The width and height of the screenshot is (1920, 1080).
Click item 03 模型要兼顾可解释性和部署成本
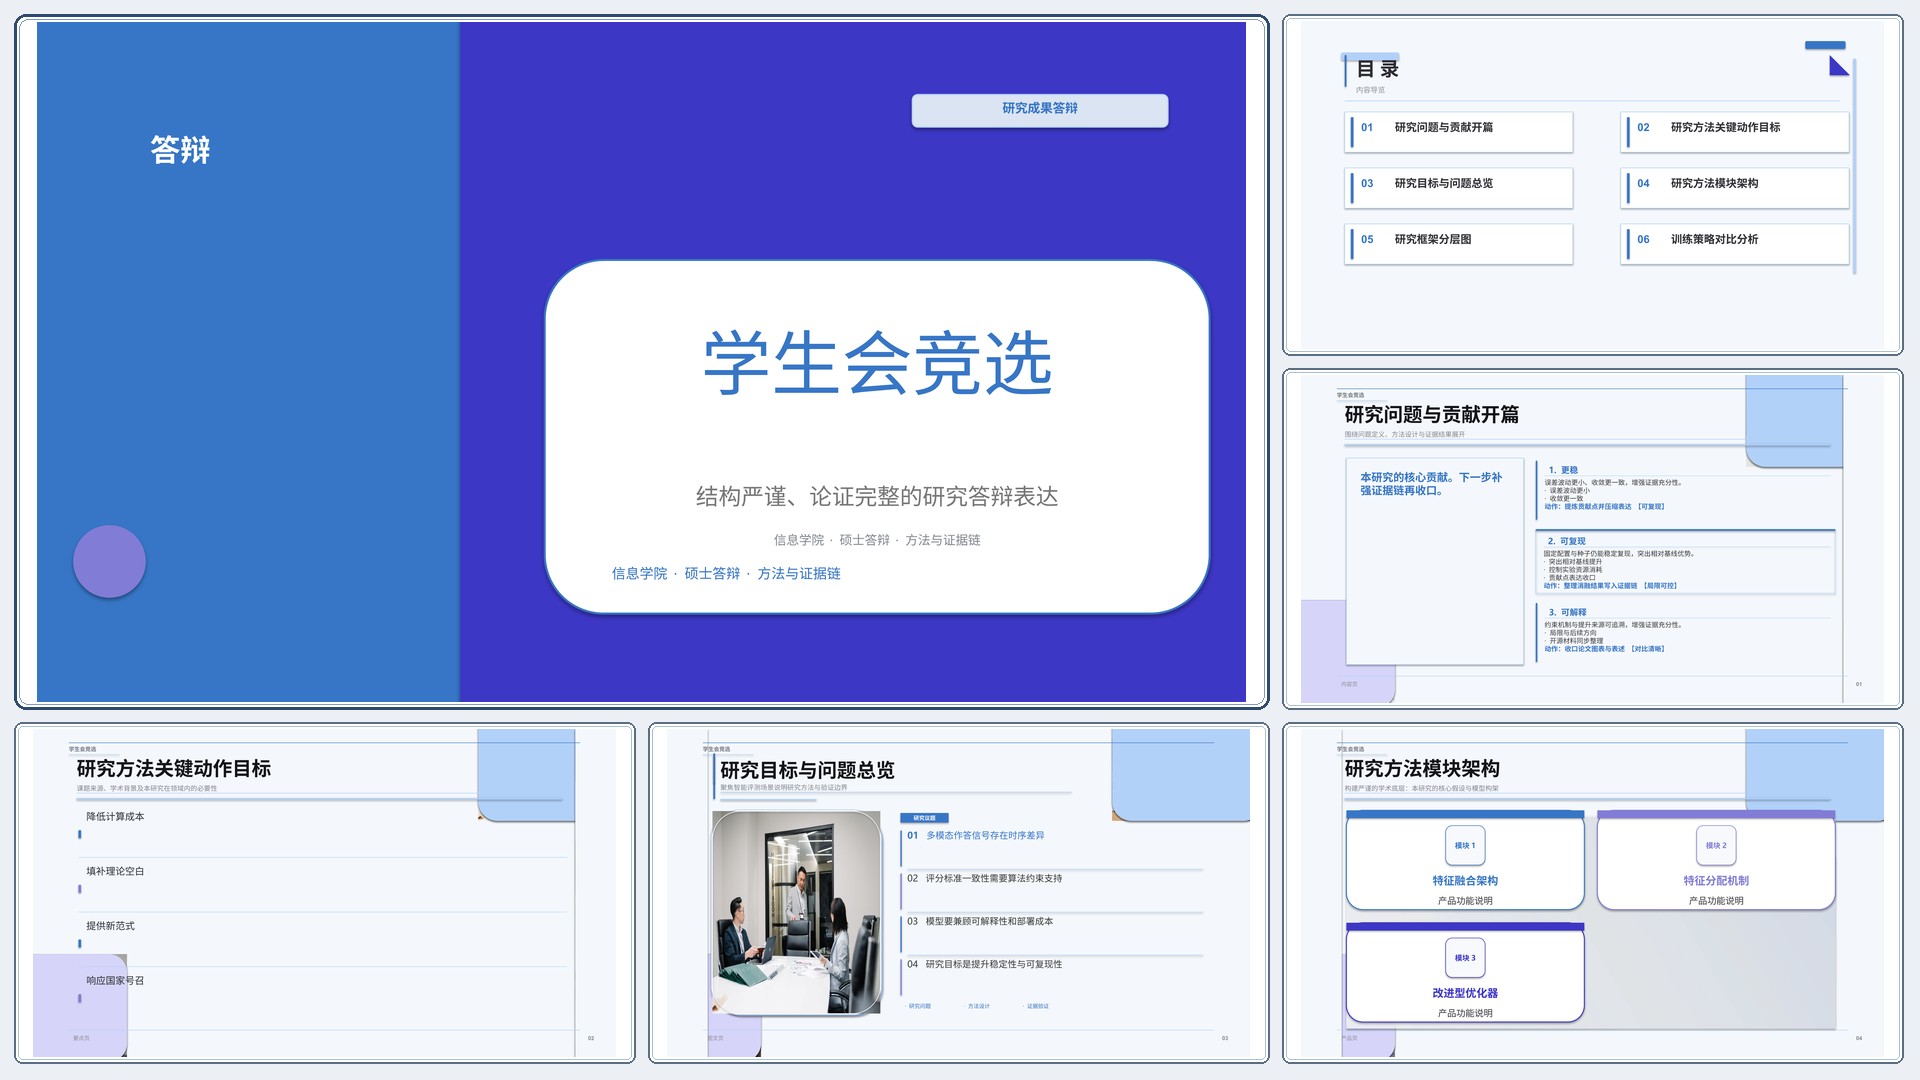point(980,922)
